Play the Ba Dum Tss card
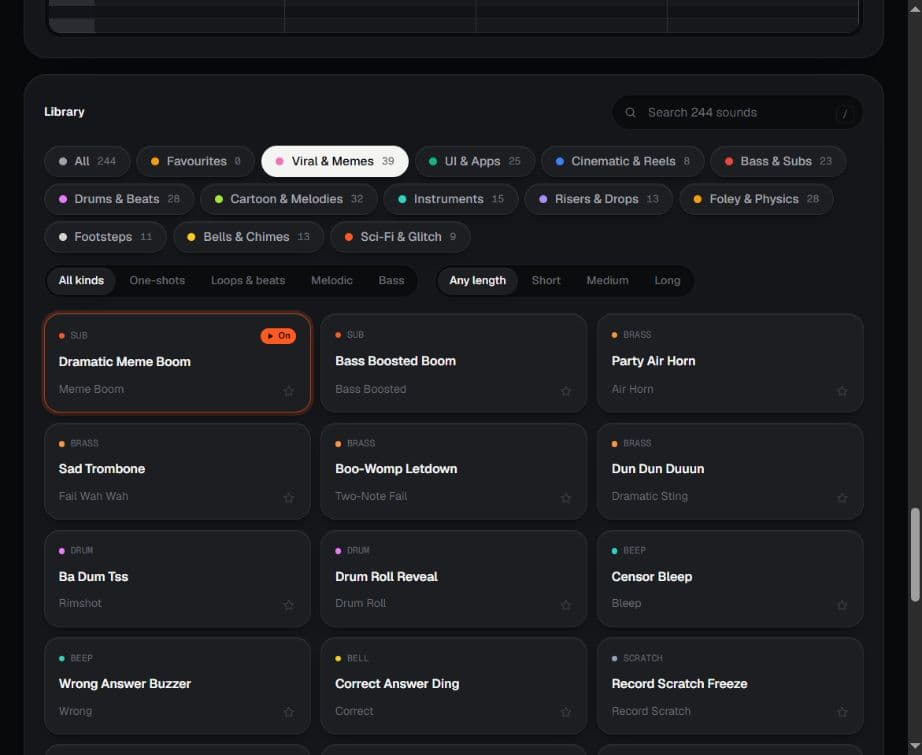The image size is (922, 755). pyautogui.click(x=177, y=579)
